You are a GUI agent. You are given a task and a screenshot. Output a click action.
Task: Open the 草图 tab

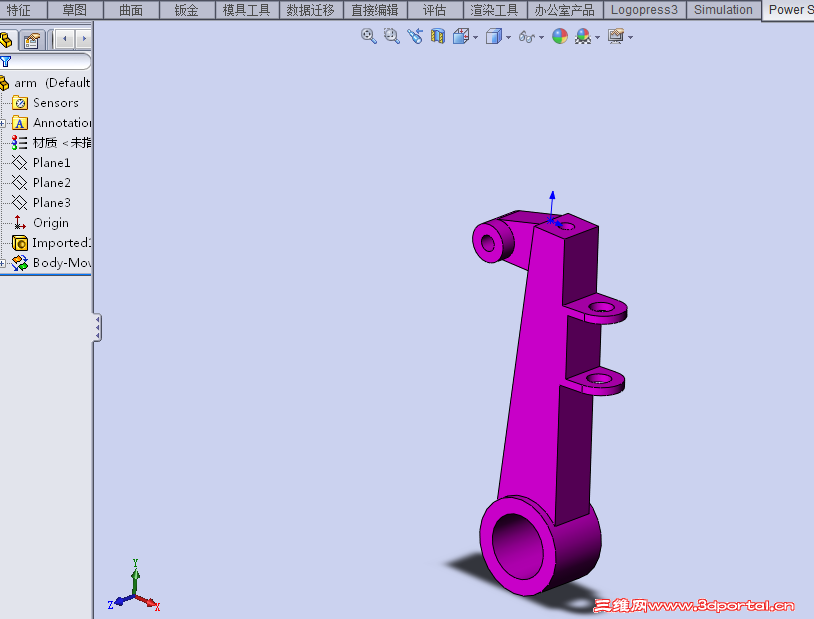pyautogui.click(x=75, y=10)
